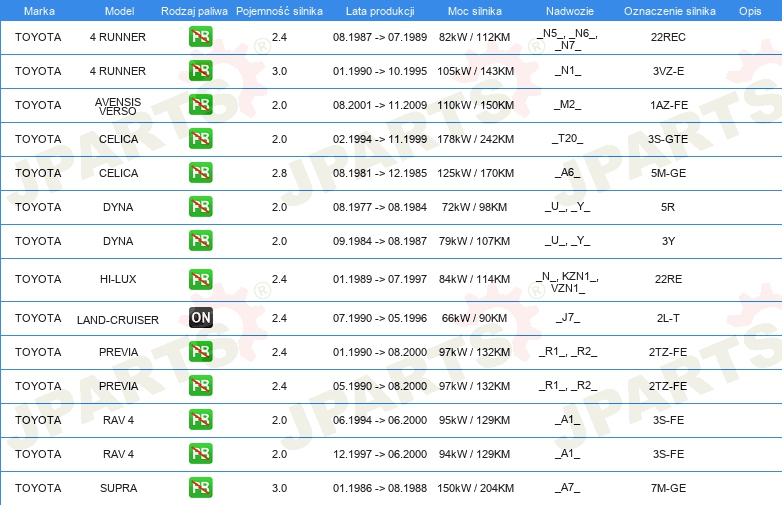The width and height of the screenshot is (782, 505).
Task: Click engine code 22RE in the HI-LUX row
Action: [x=668, y=279]
